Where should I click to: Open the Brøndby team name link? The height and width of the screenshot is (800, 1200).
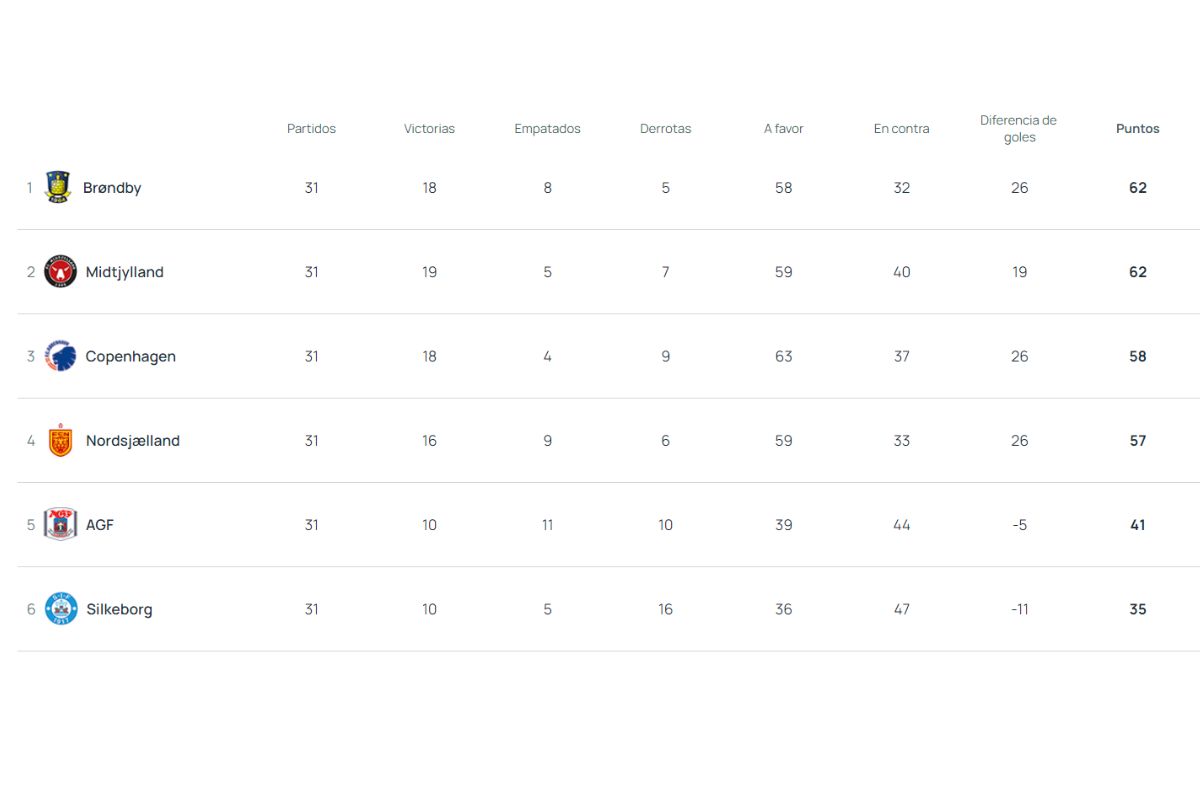pos(112,188)
